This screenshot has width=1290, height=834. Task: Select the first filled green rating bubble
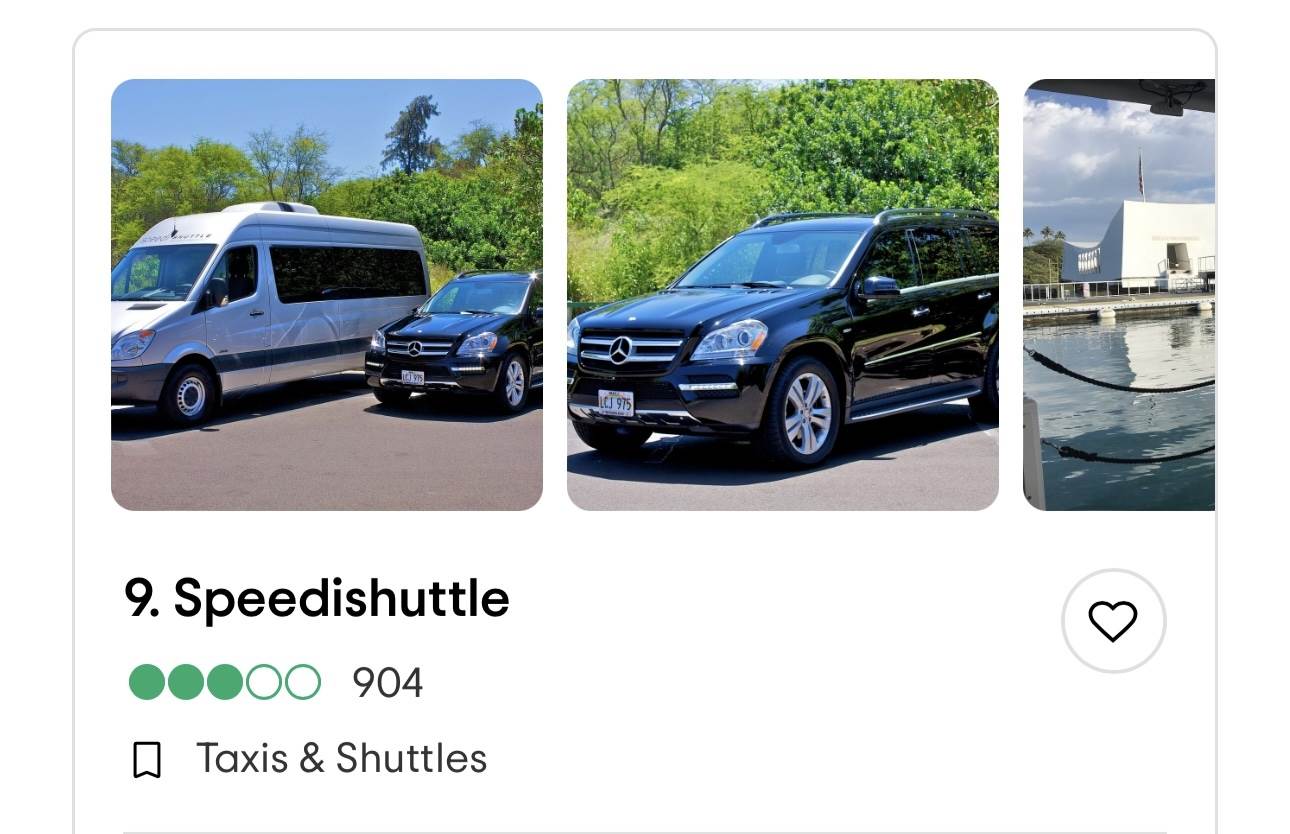(147, 682)
